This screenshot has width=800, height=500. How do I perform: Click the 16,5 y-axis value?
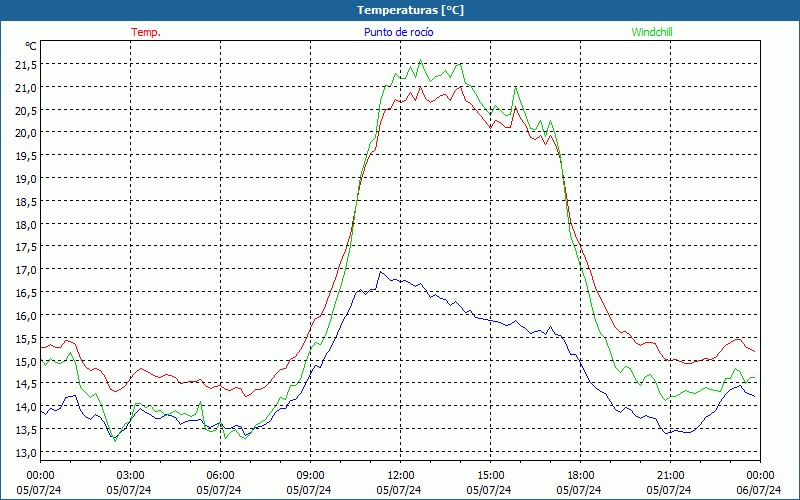click(26, 293)
